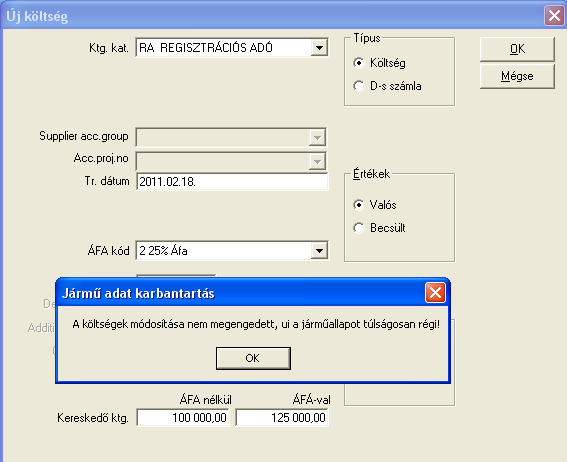This screenshot has height=462, width=567.
Task: Cancel with the Mégse button
Action: click(x=517, y=76)
